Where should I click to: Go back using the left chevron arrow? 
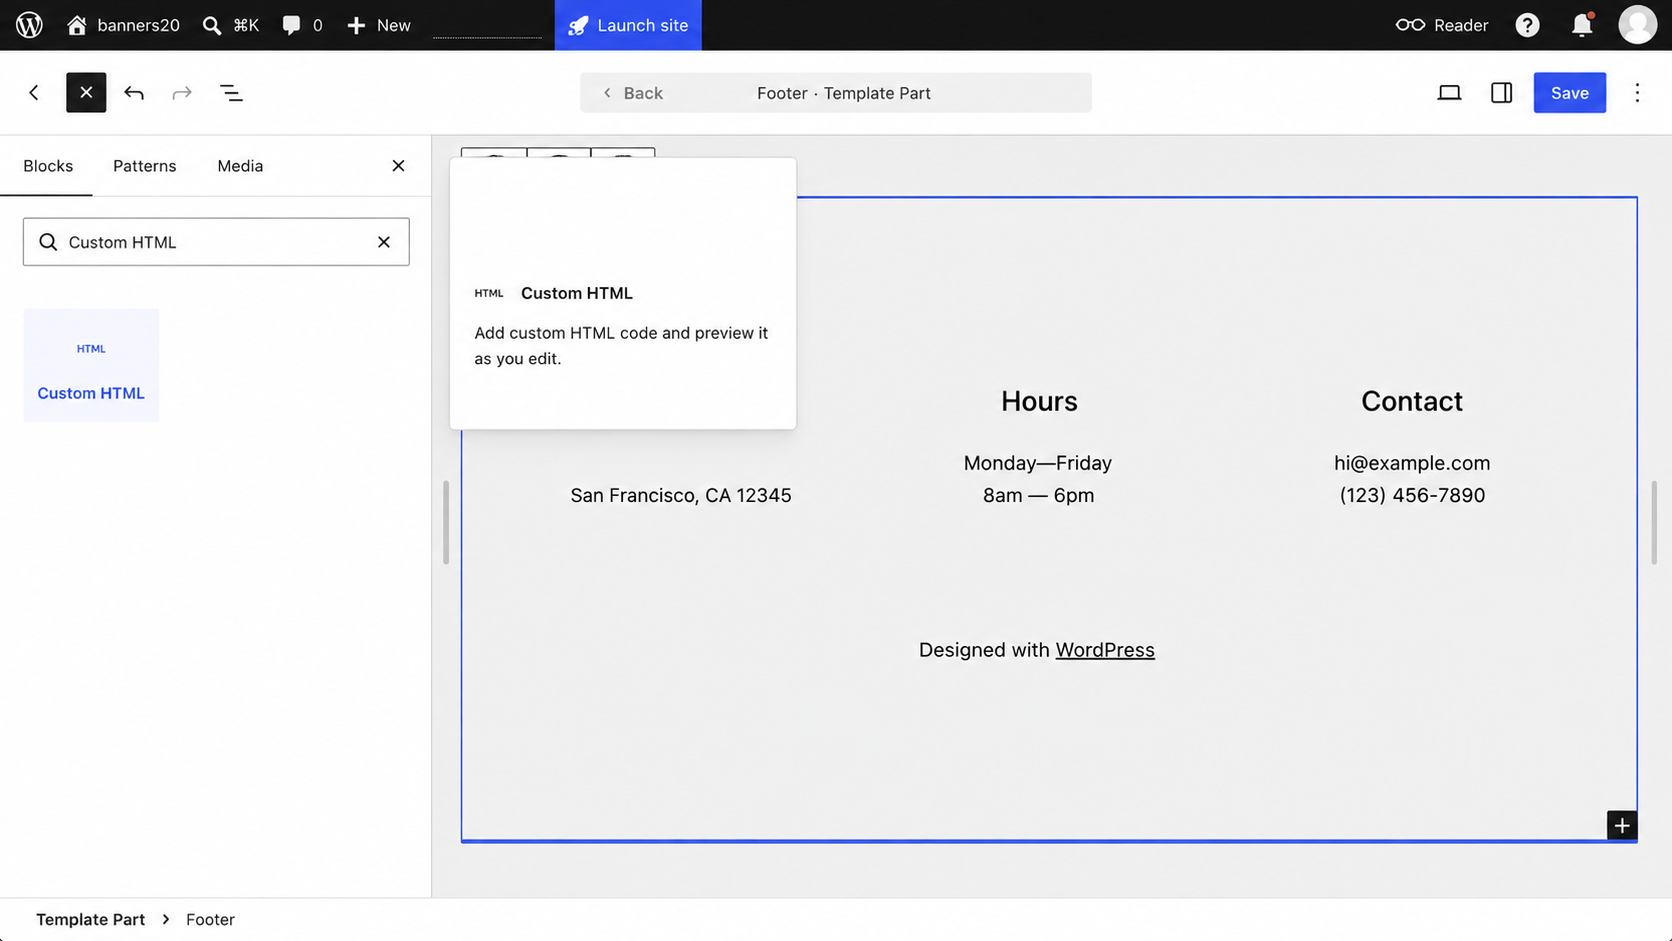coord(34,93)
